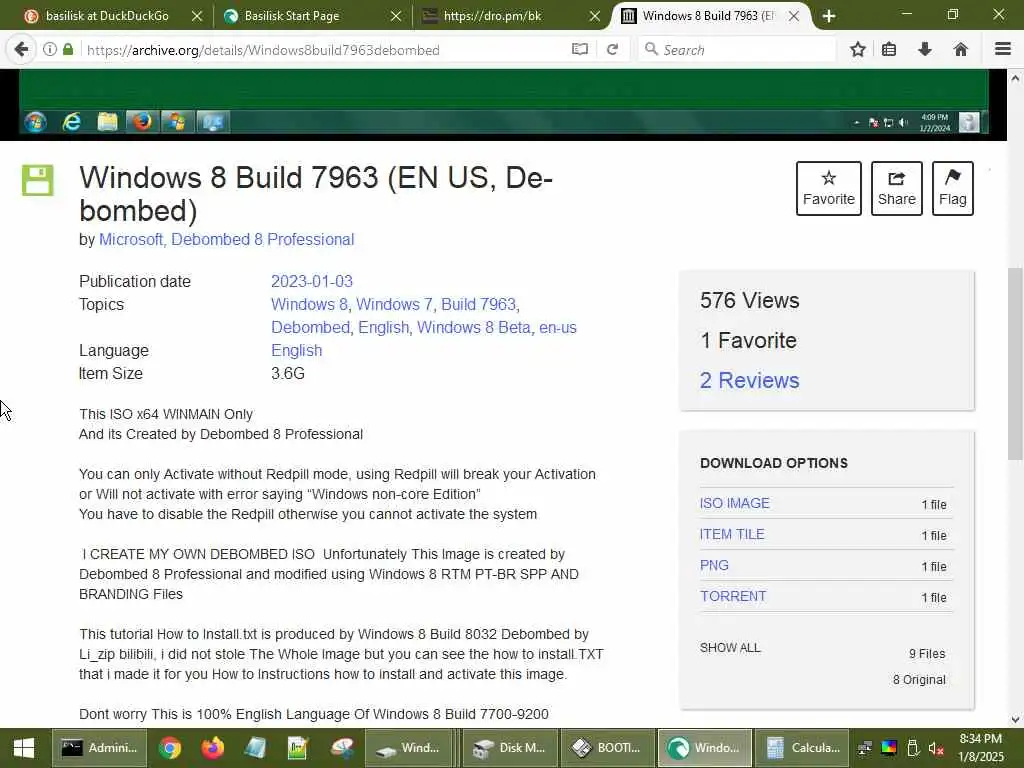Click the browser Search box

click(x=737, y=50)
